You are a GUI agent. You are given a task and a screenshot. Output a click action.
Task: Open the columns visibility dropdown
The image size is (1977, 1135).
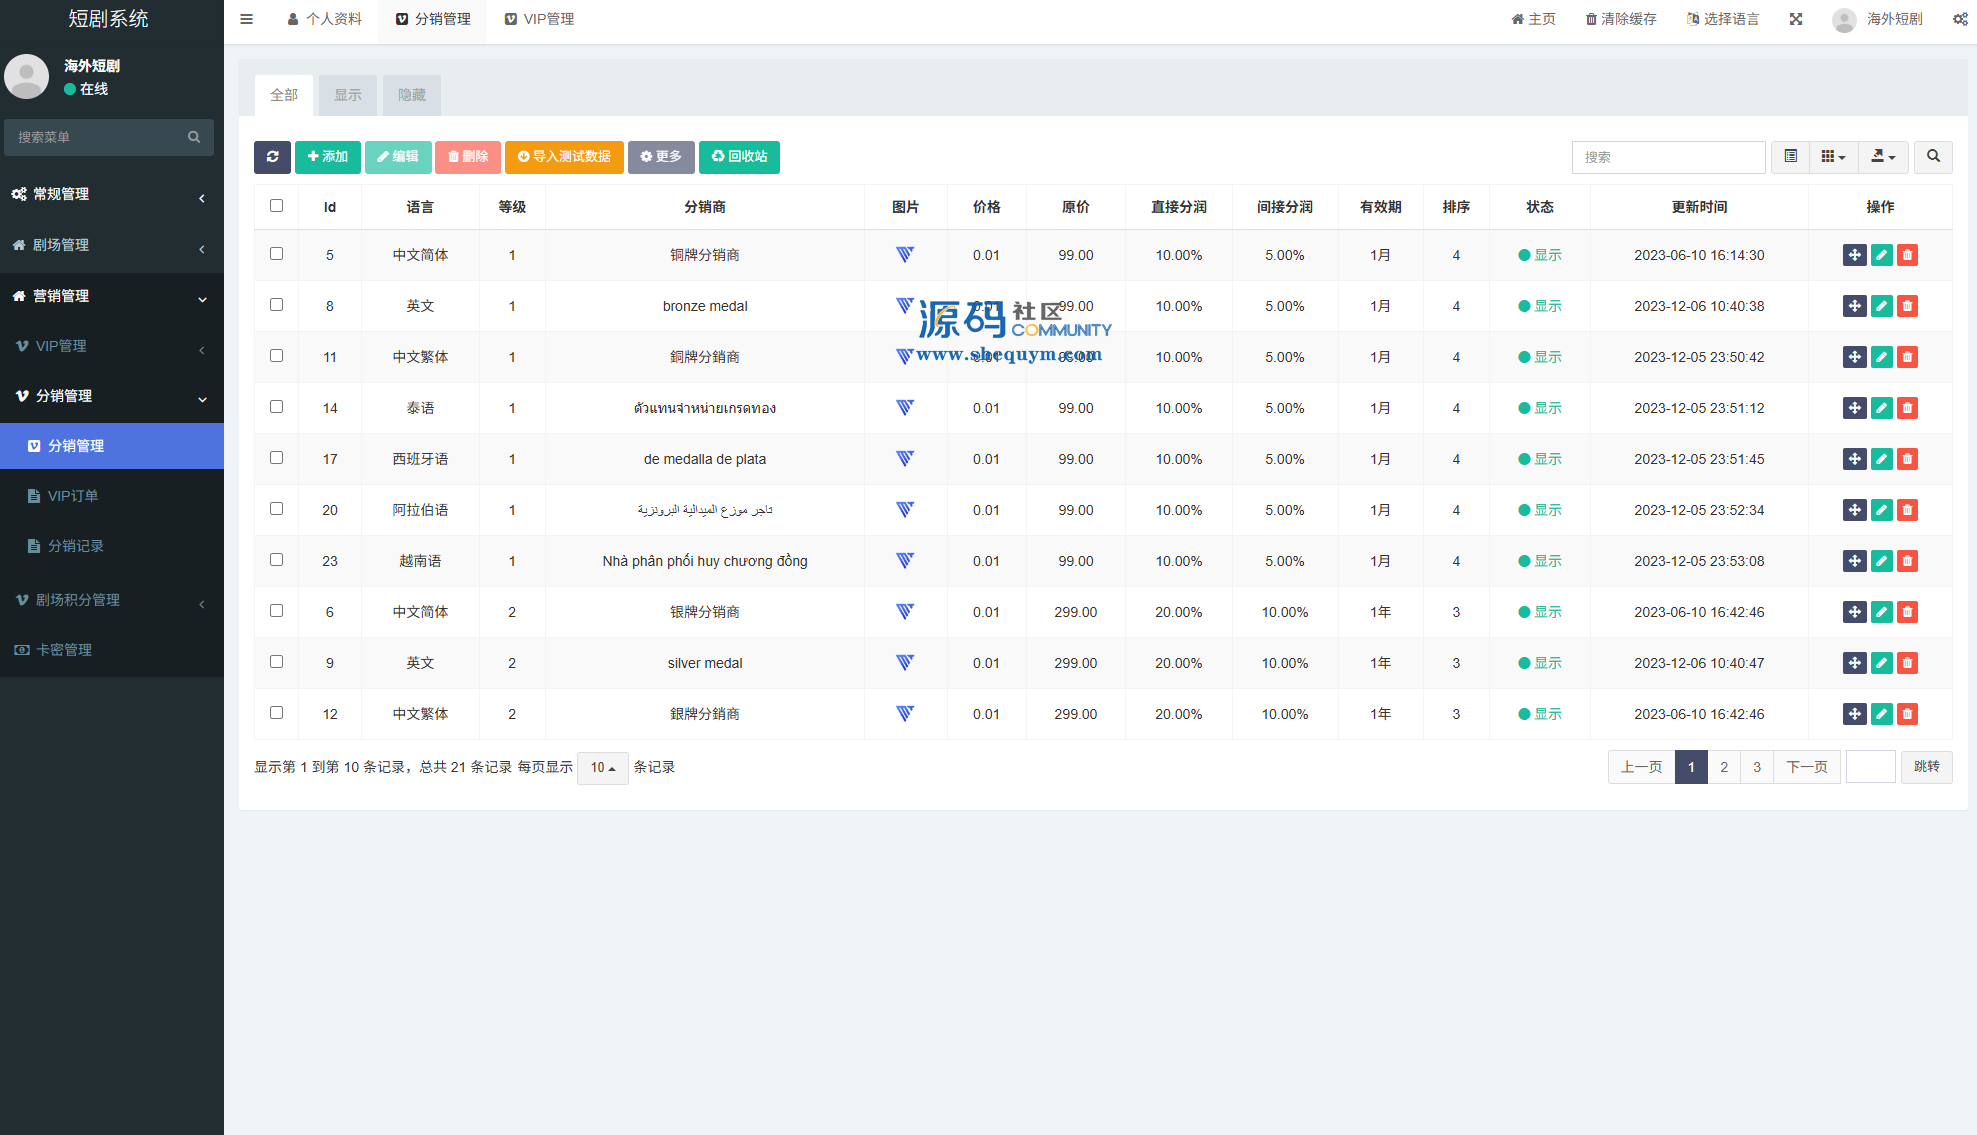click(x=1833, y=157)
